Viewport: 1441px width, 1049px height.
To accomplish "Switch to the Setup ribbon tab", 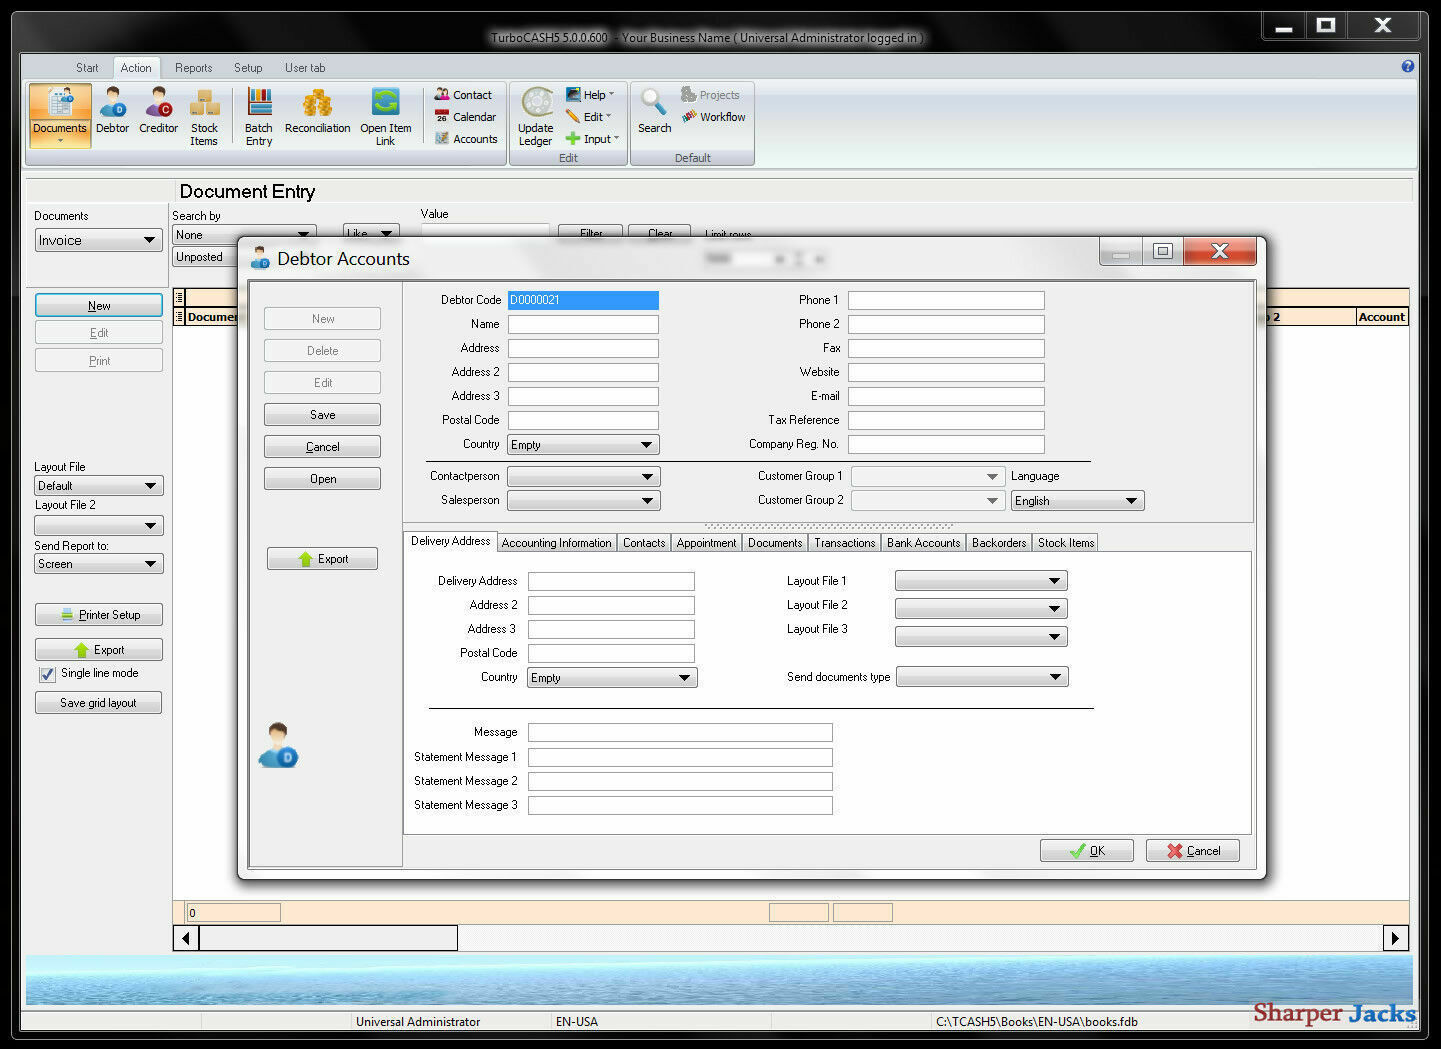I will (248, 68).
